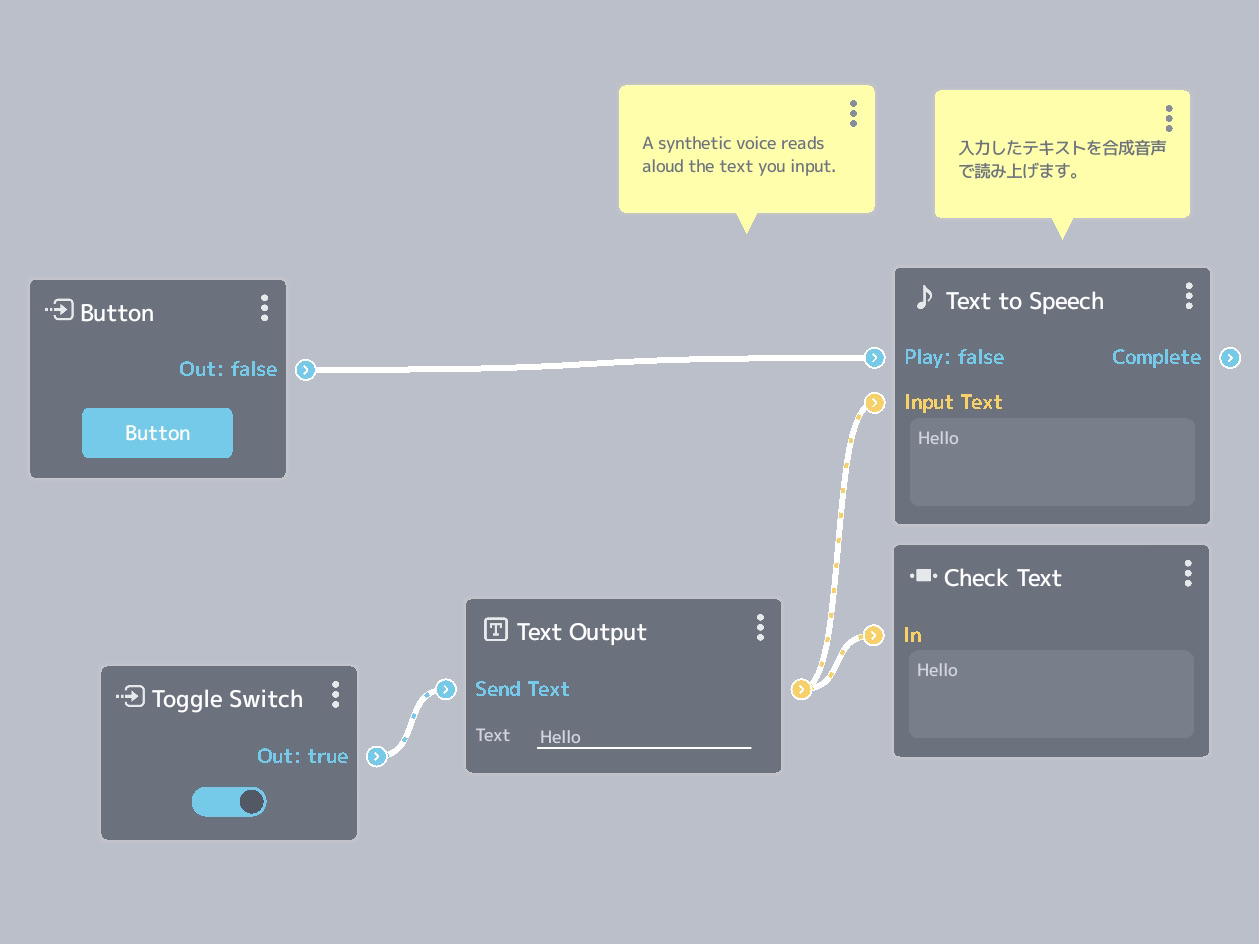
Task: Click the 'Play: false' label
Action: click(954, 357)
